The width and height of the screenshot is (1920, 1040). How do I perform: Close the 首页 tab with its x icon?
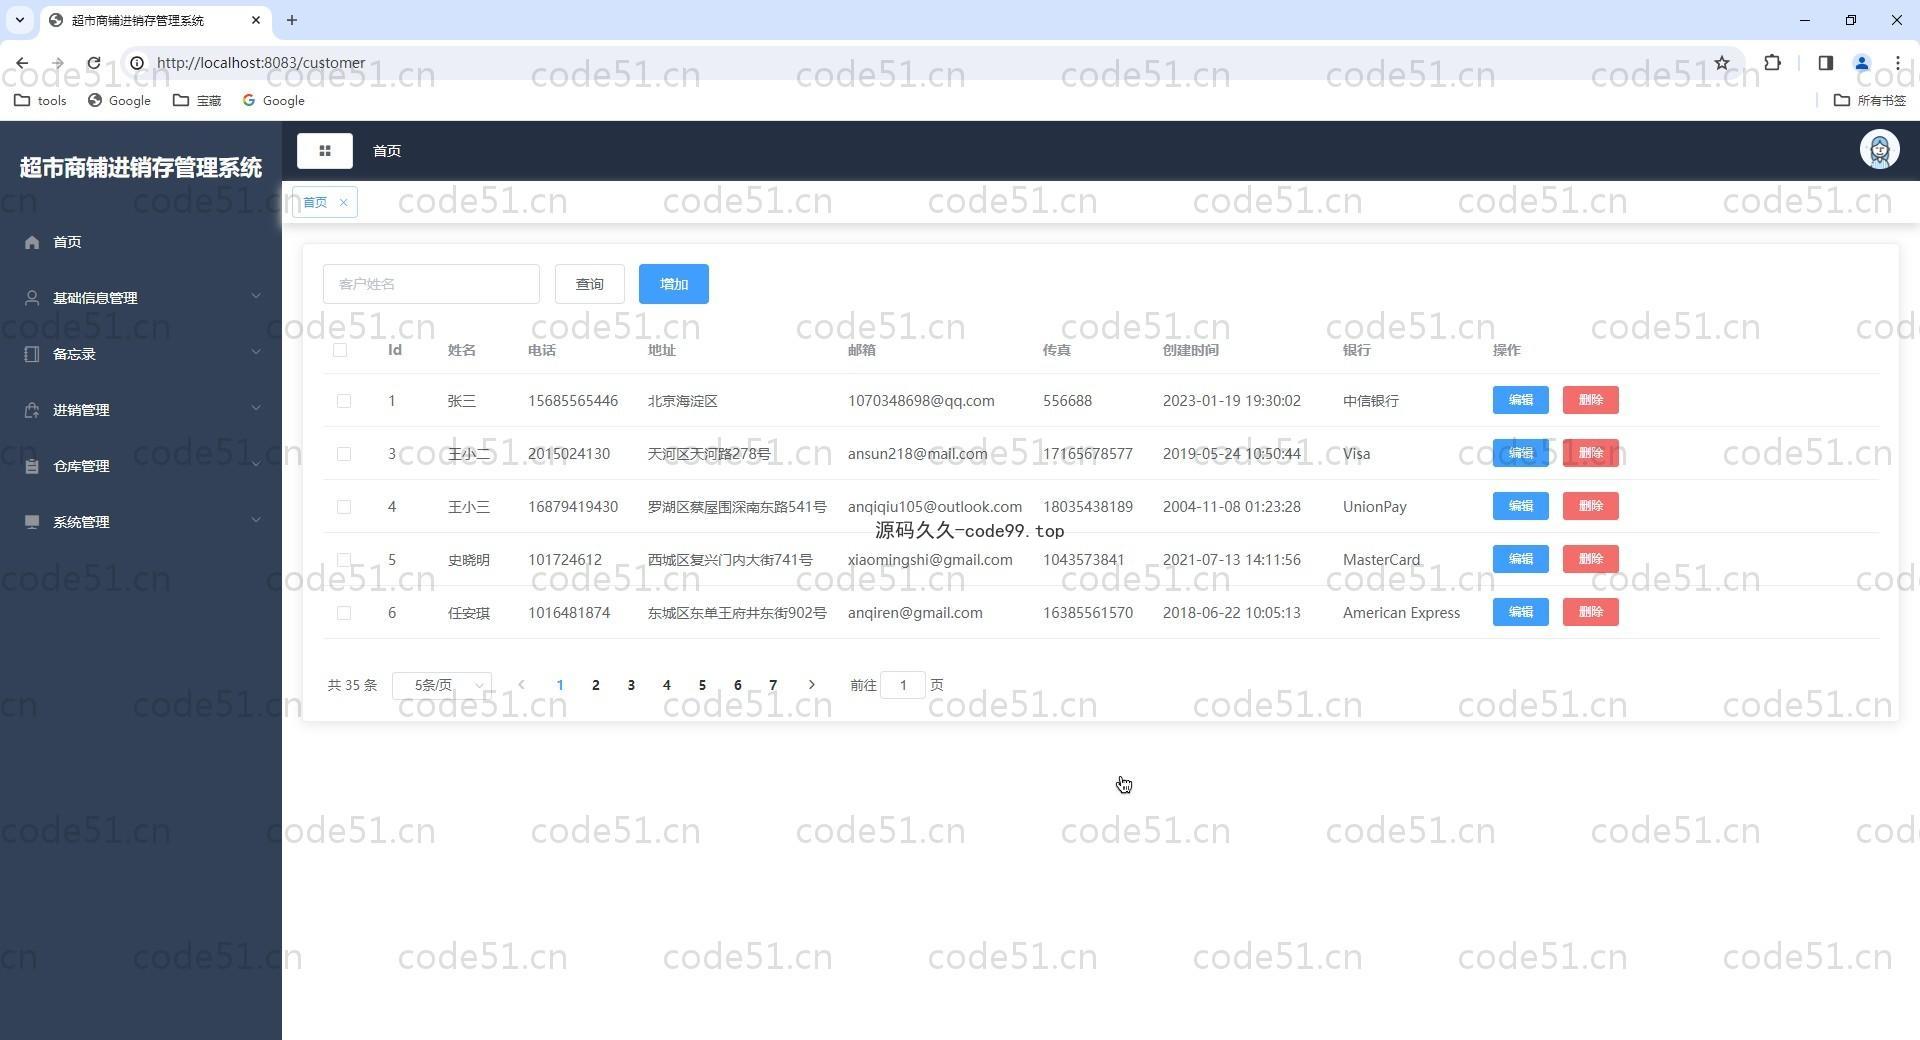(x=343, y=203)
